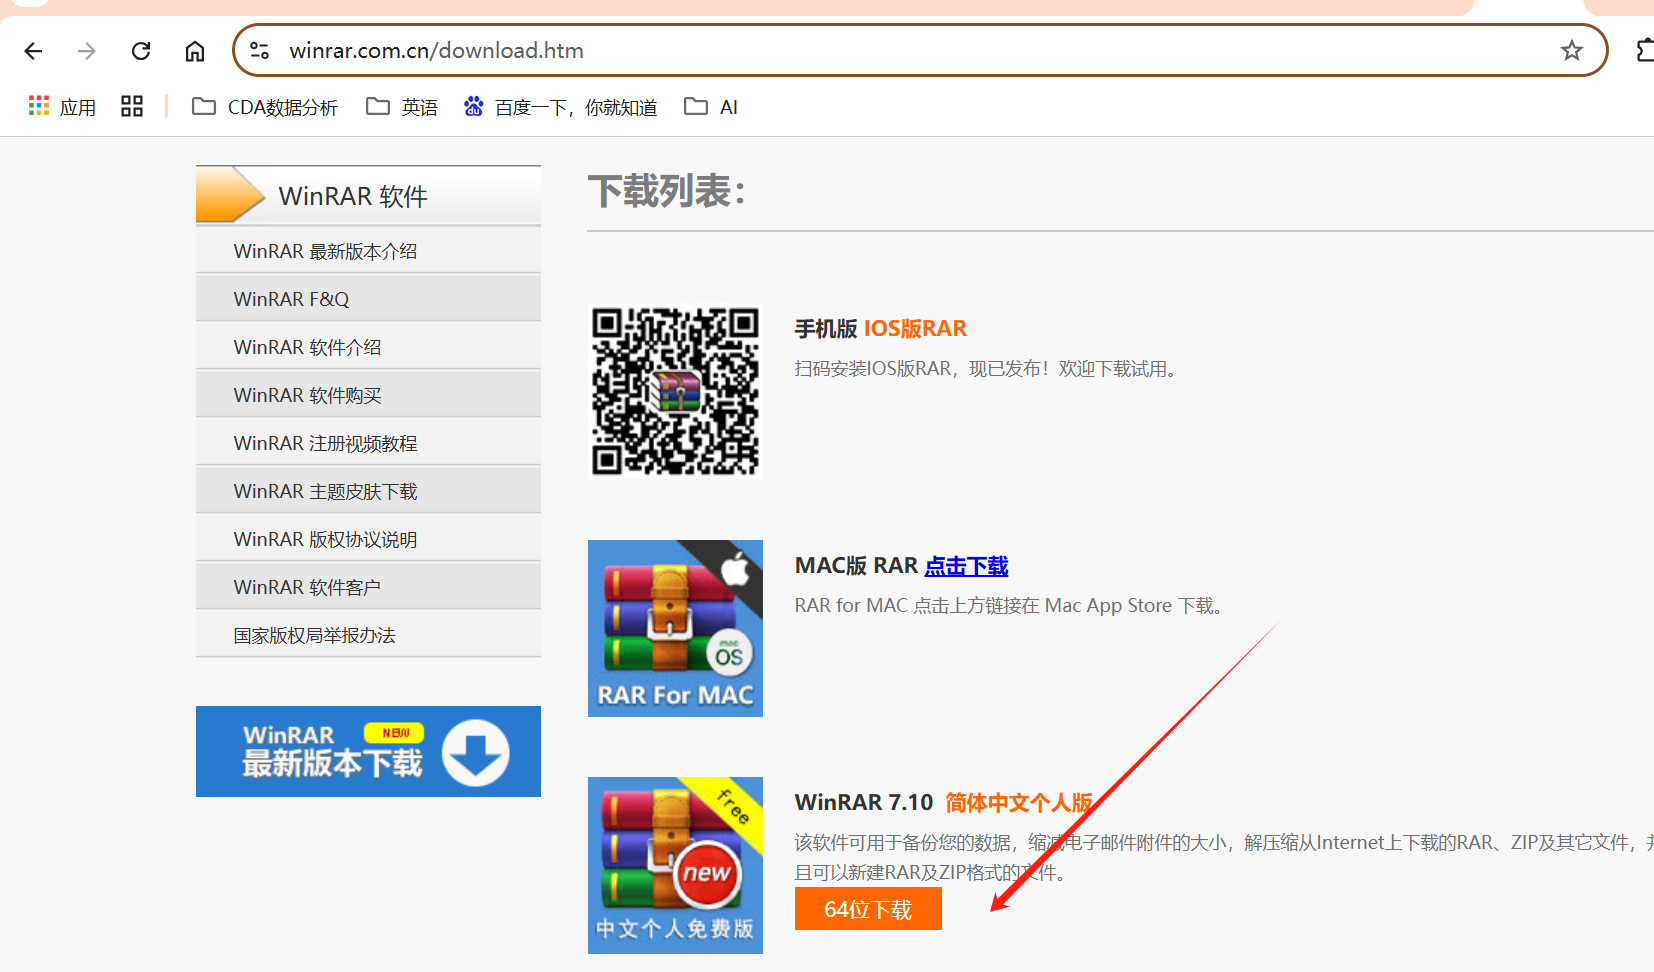Click the WinRAR 软件 sidebar header

click(368, 195)
